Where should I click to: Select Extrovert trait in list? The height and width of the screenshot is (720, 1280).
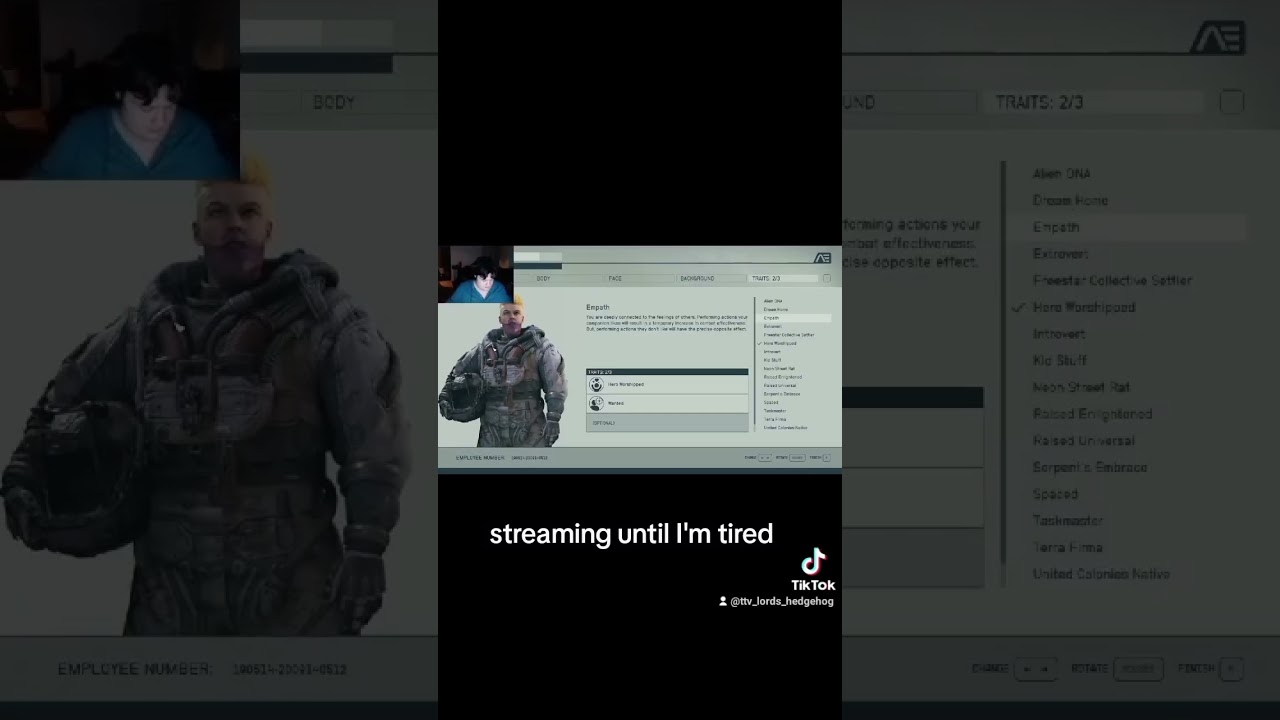point(773,326)
